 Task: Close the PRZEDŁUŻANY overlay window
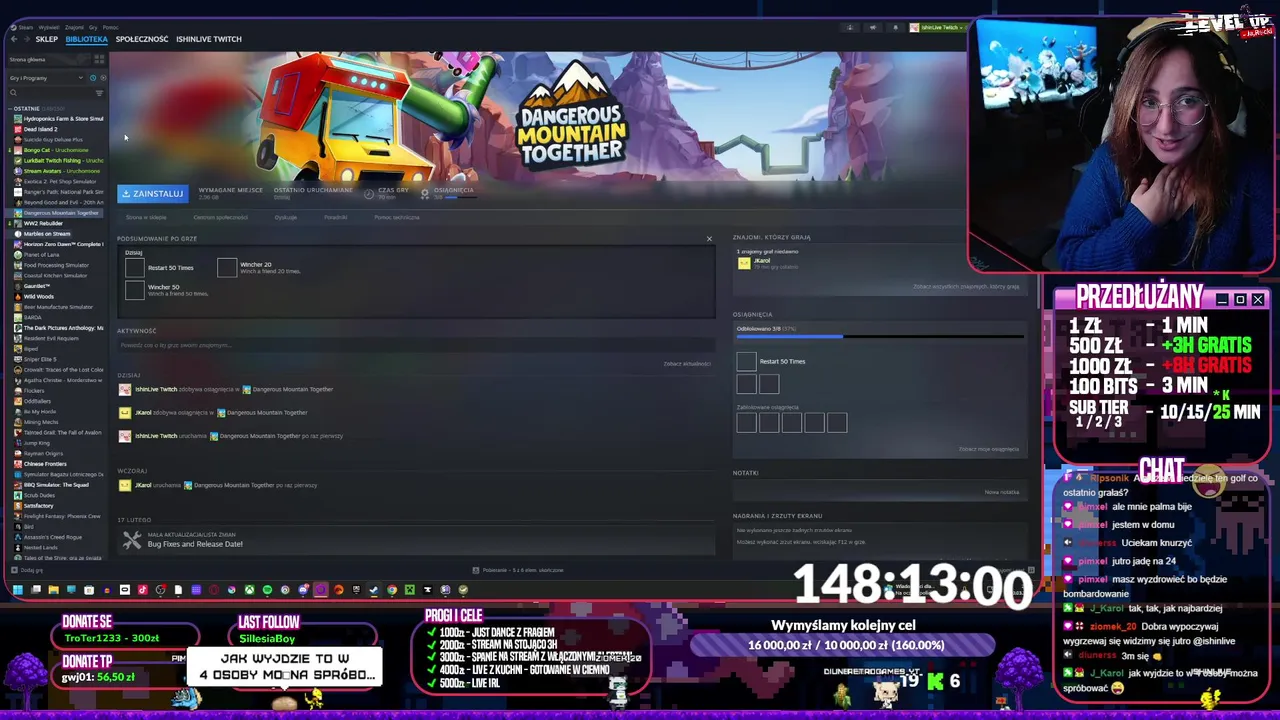tap(1258, 300)
